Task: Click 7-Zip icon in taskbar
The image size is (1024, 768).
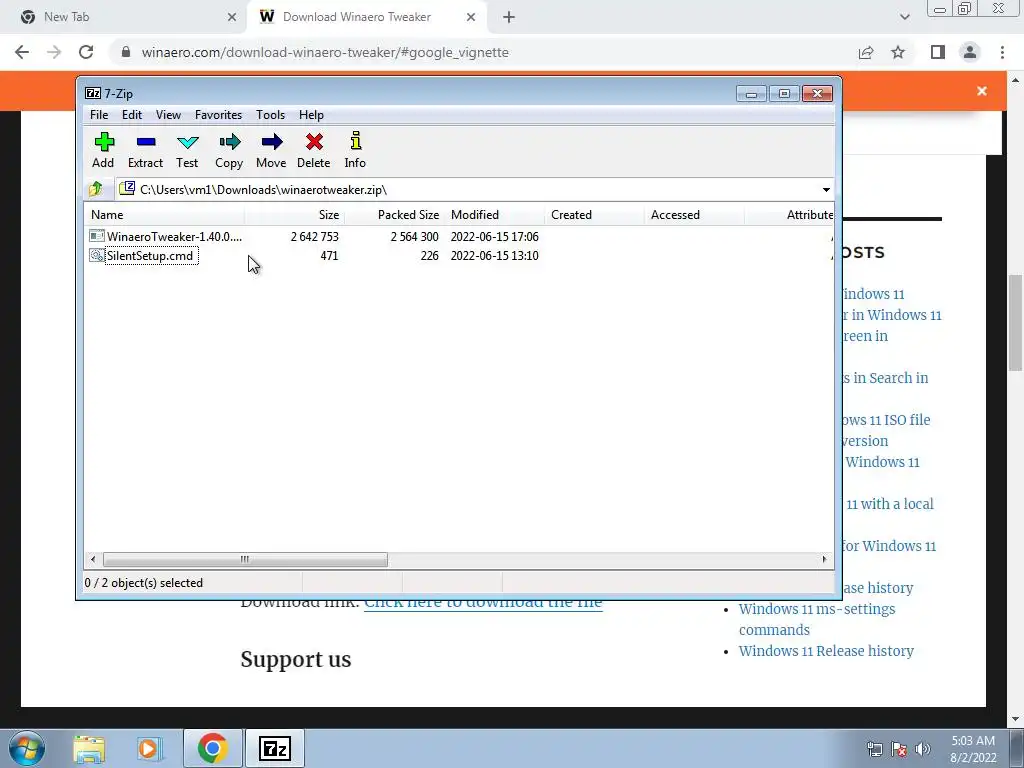Action: click(274, 748)
